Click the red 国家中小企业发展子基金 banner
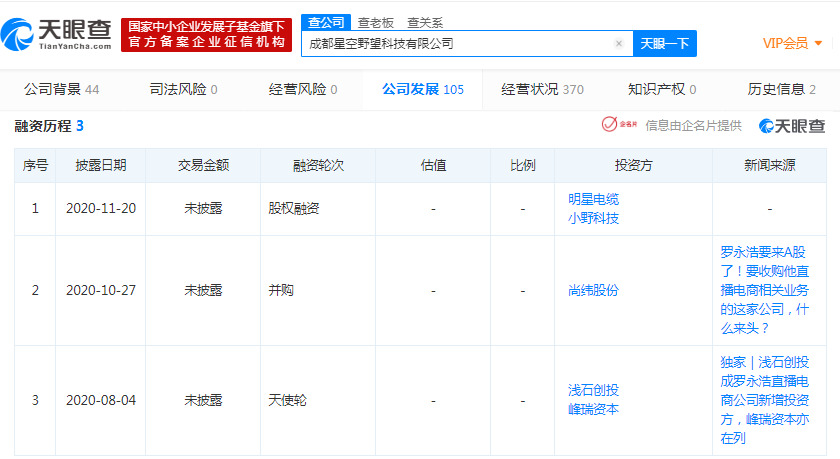This screenshot has width=840, height=459. click(x=206, y=35)
